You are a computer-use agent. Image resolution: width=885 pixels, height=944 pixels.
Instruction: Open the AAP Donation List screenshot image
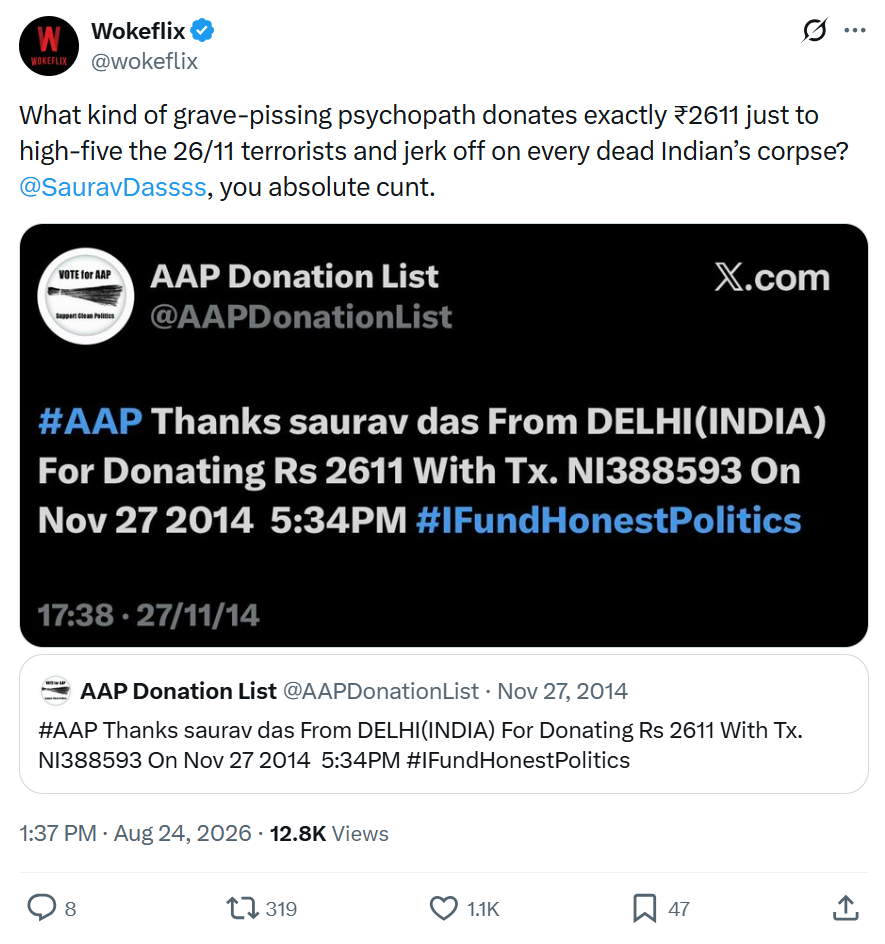coord(444,435)
